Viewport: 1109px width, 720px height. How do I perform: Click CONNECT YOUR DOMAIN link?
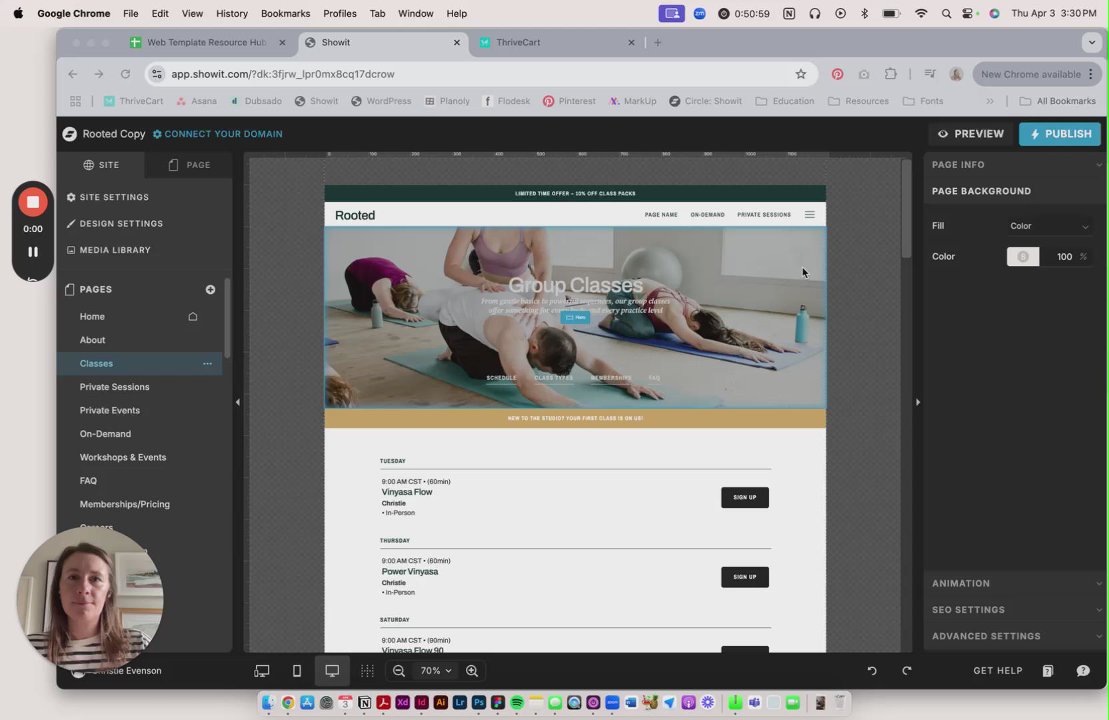click(x=217, y=134)
